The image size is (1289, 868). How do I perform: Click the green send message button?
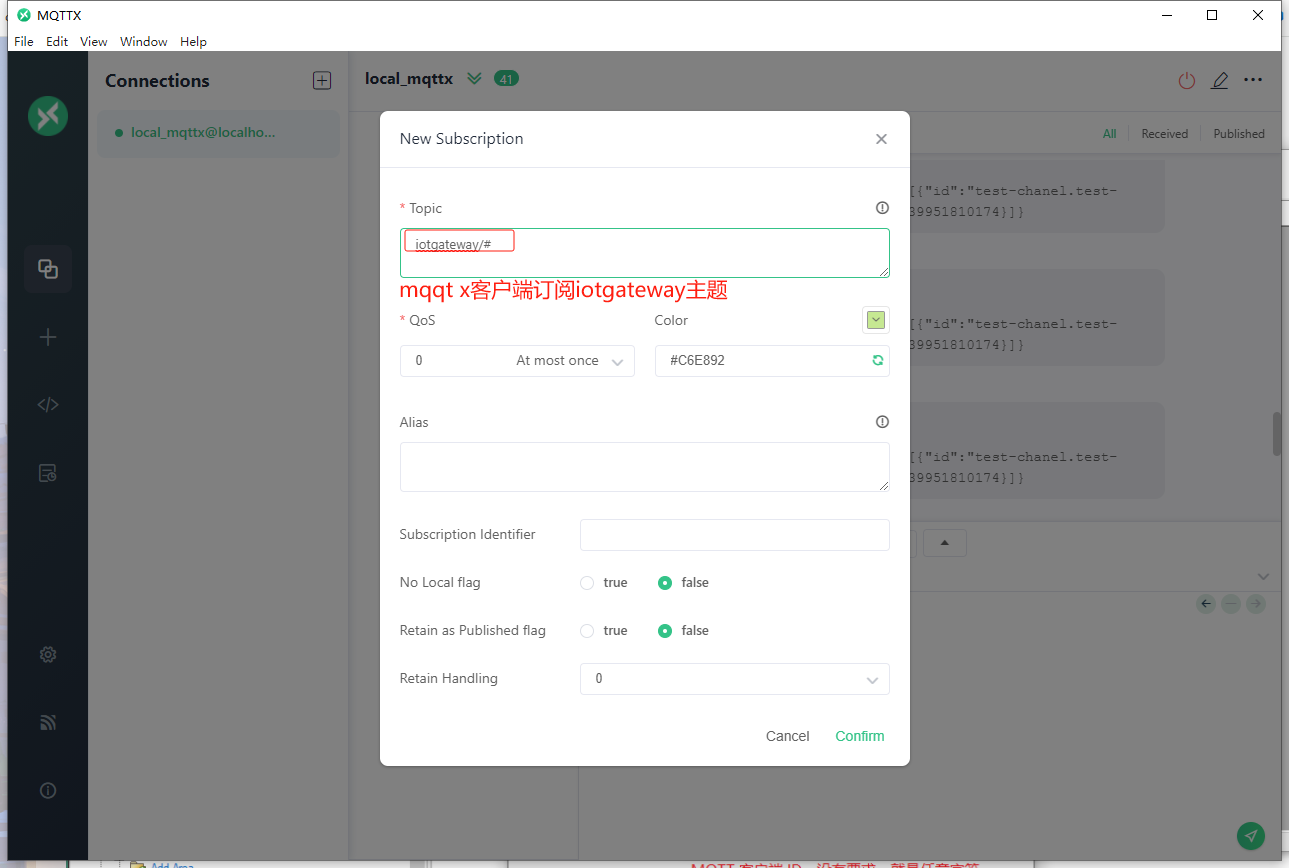point(1250,836)
